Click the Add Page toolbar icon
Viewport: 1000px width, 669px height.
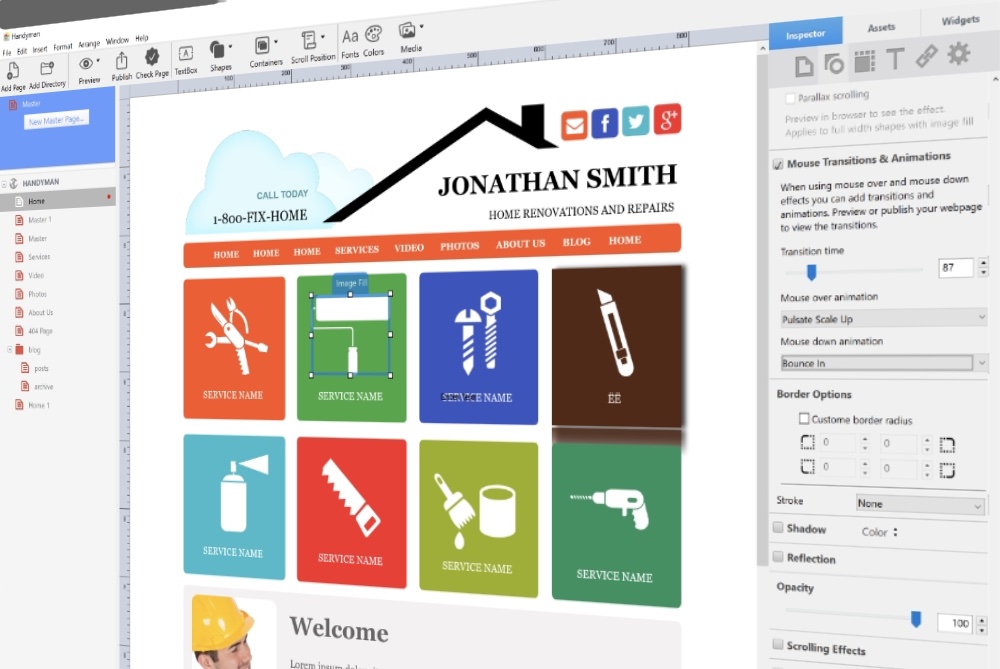[15, 71]
